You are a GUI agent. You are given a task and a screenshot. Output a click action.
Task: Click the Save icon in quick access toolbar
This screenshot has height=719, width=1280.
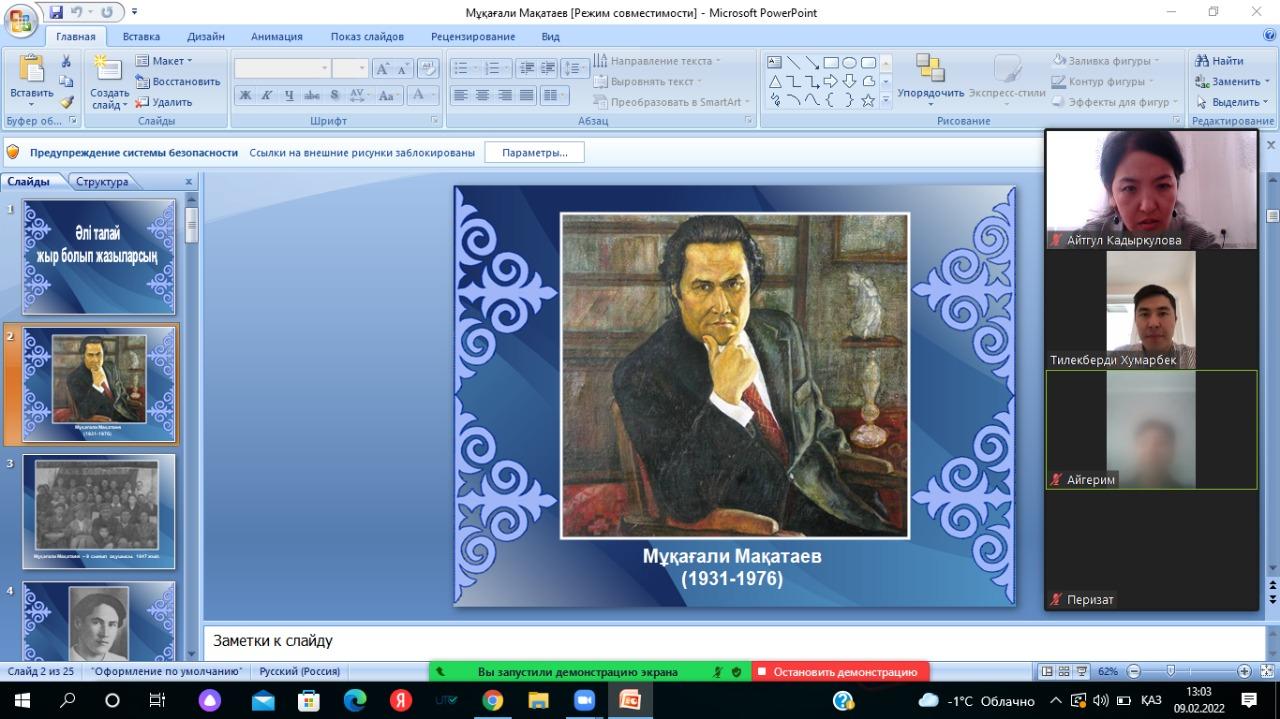point(56,12)
